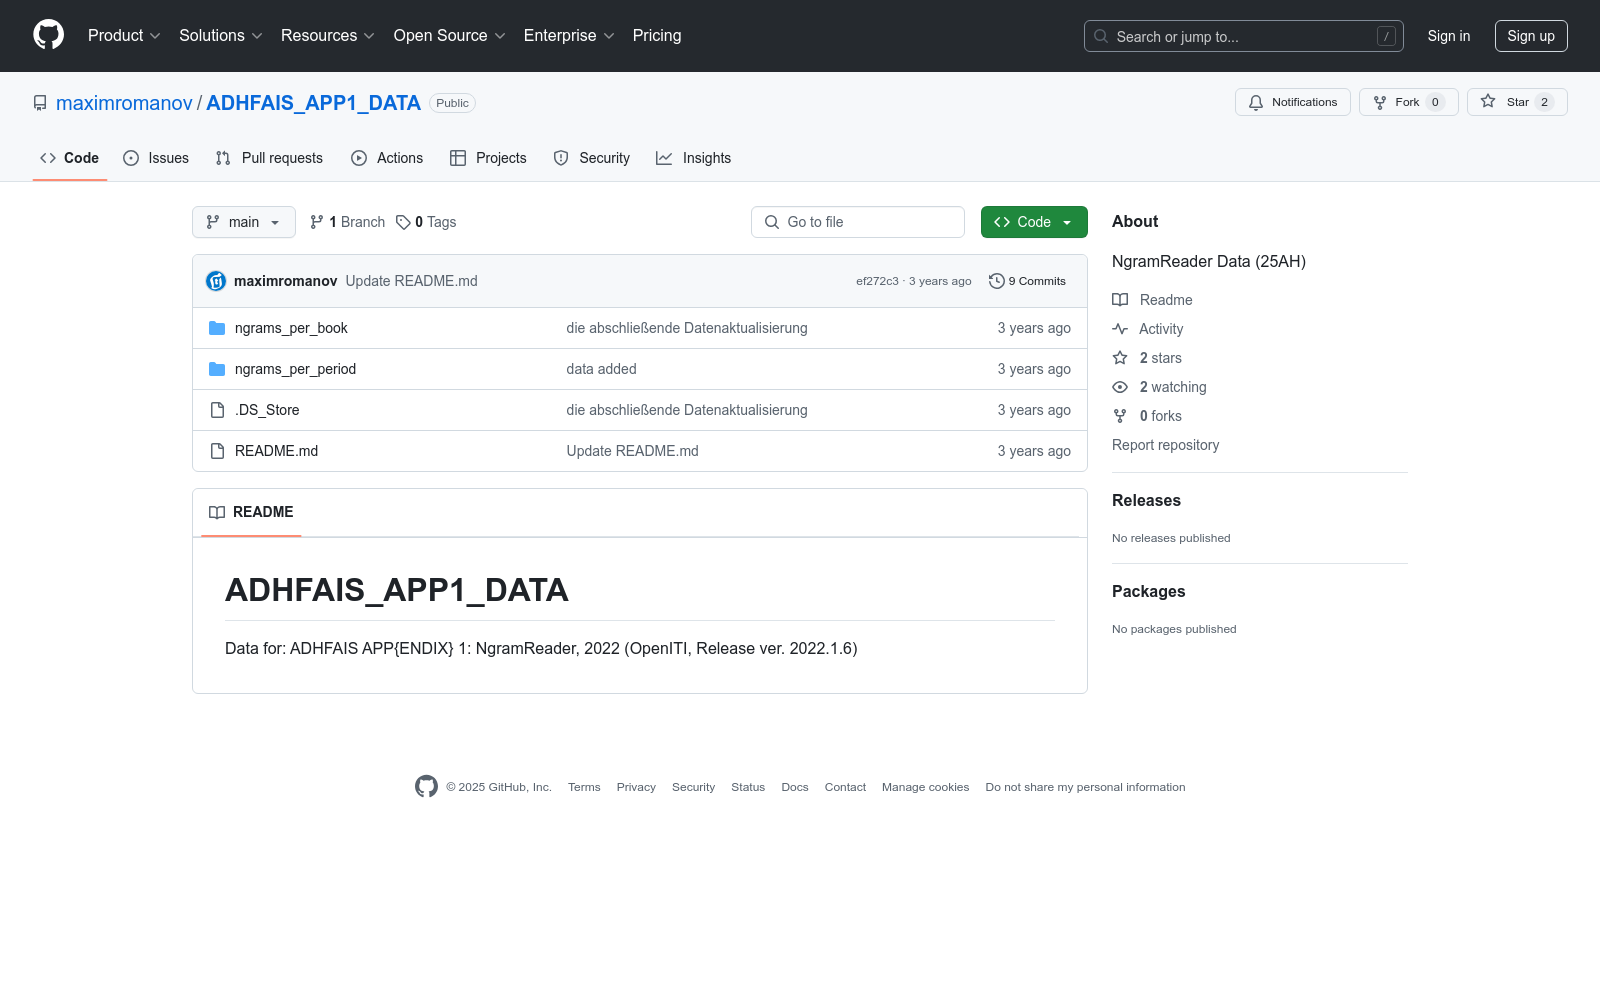Open the main branch selector dropdown
This screenshot has height=1000, width=1600.
click(244, 222)
